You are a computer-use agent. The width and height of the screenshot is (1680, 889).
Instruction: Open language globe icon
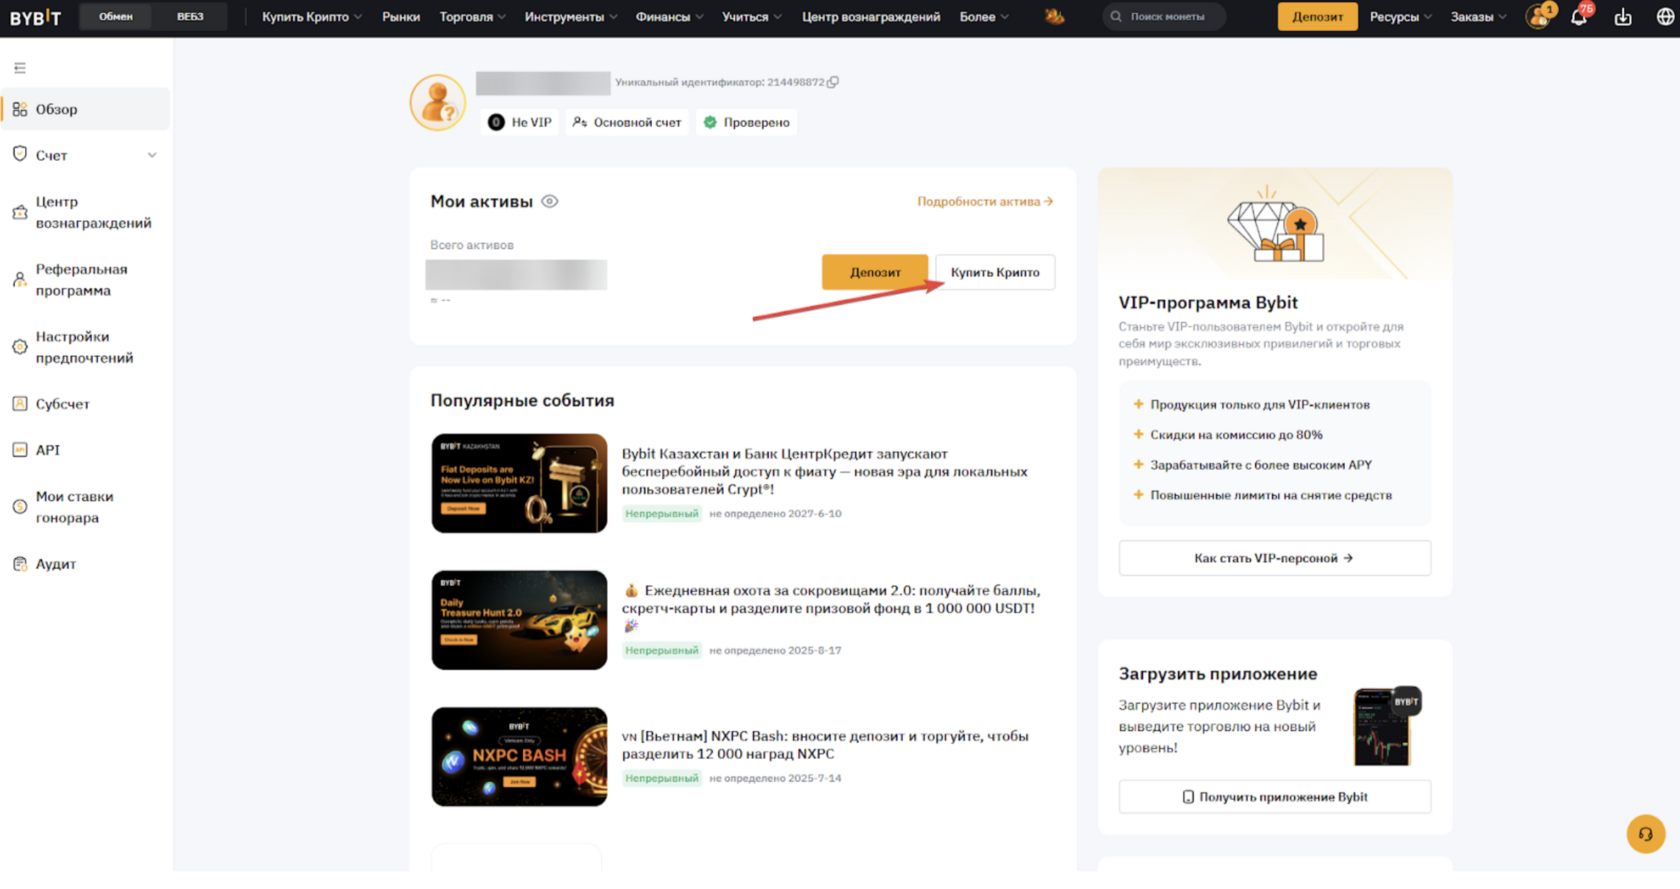click(x=1665, y=17)
